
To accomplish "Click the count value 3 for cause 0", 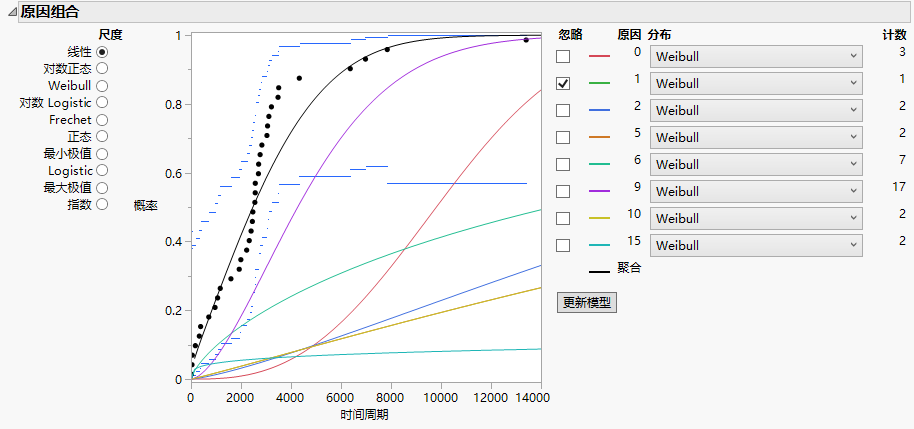I will [902, 52].
